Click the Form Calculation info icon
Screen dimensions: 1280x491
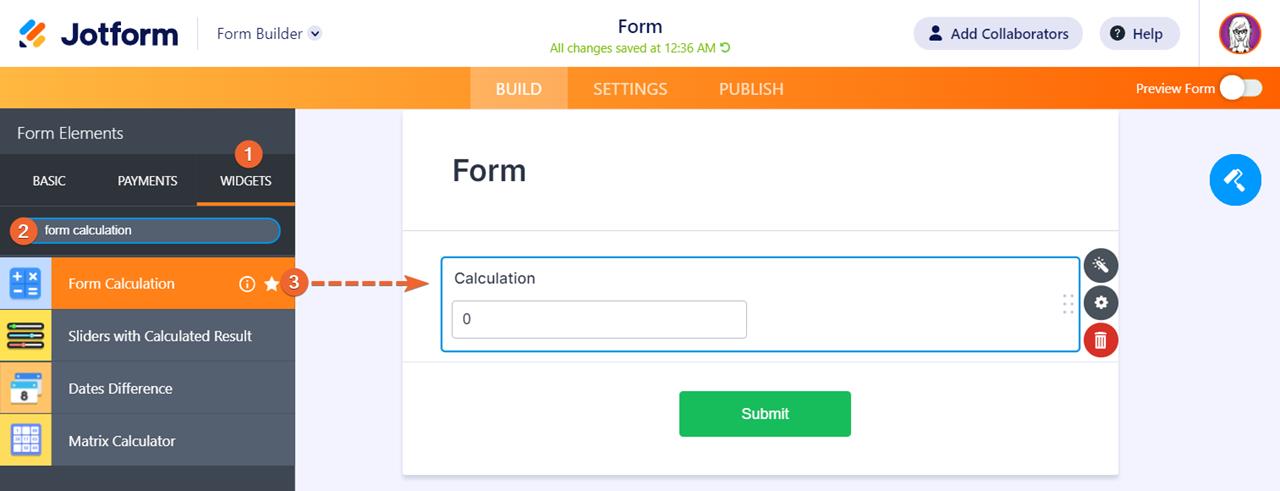coord(247,284)
